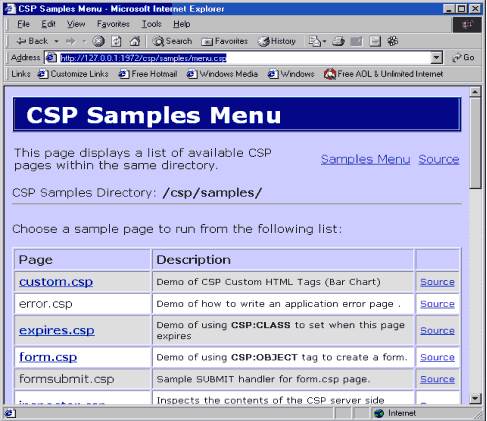487x421 pixels.
Task: Click the Forward arrow button
Action: point(71,41)
